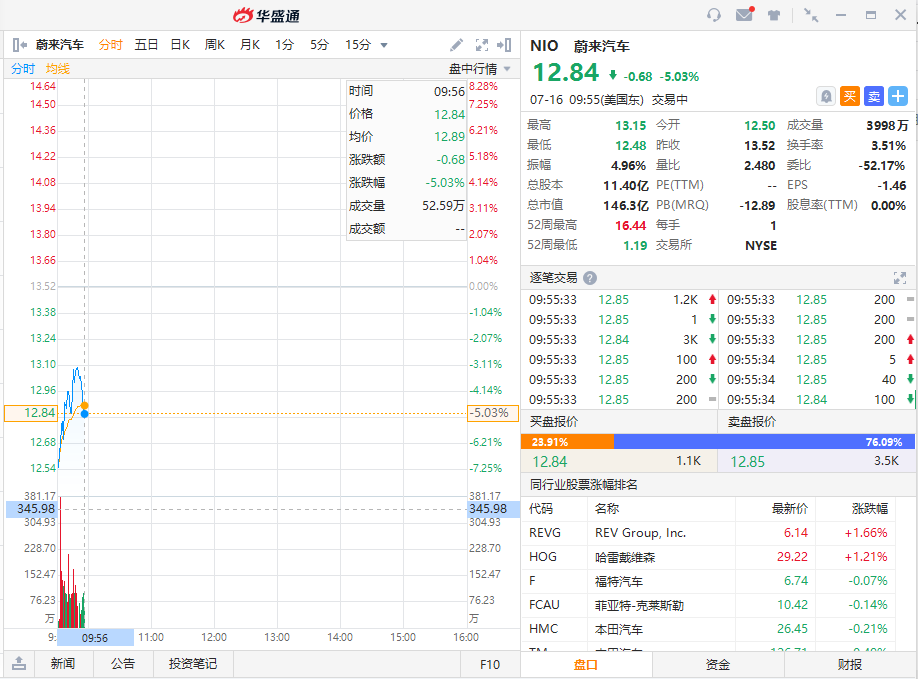The height and width of the screenshot is (679, 918).
Task: Open the skin theme shirt icon
Action: click(774, 15)
